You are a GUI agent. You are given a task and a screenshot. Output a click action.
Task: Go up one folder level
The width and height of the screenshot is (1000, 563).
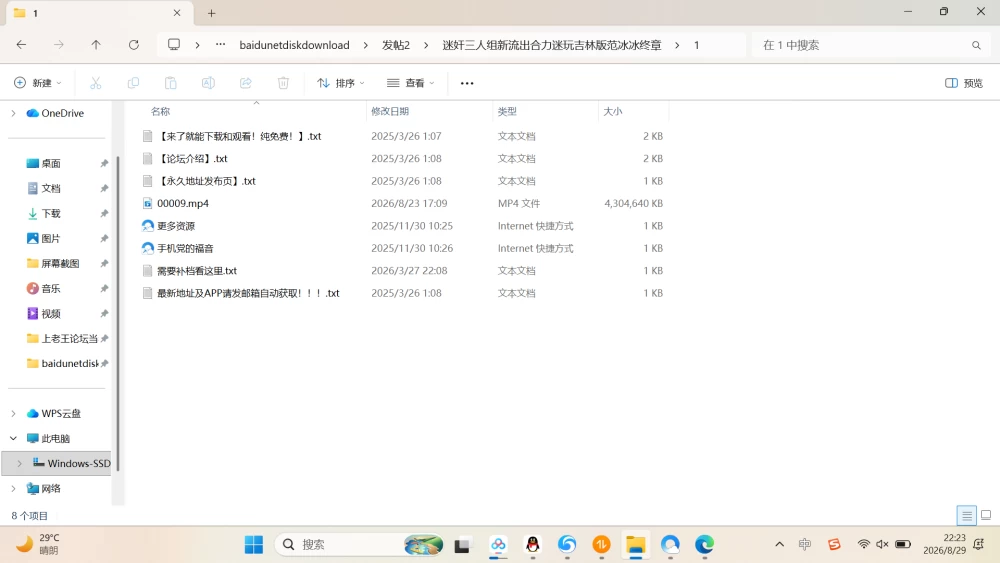coord(96,45)
